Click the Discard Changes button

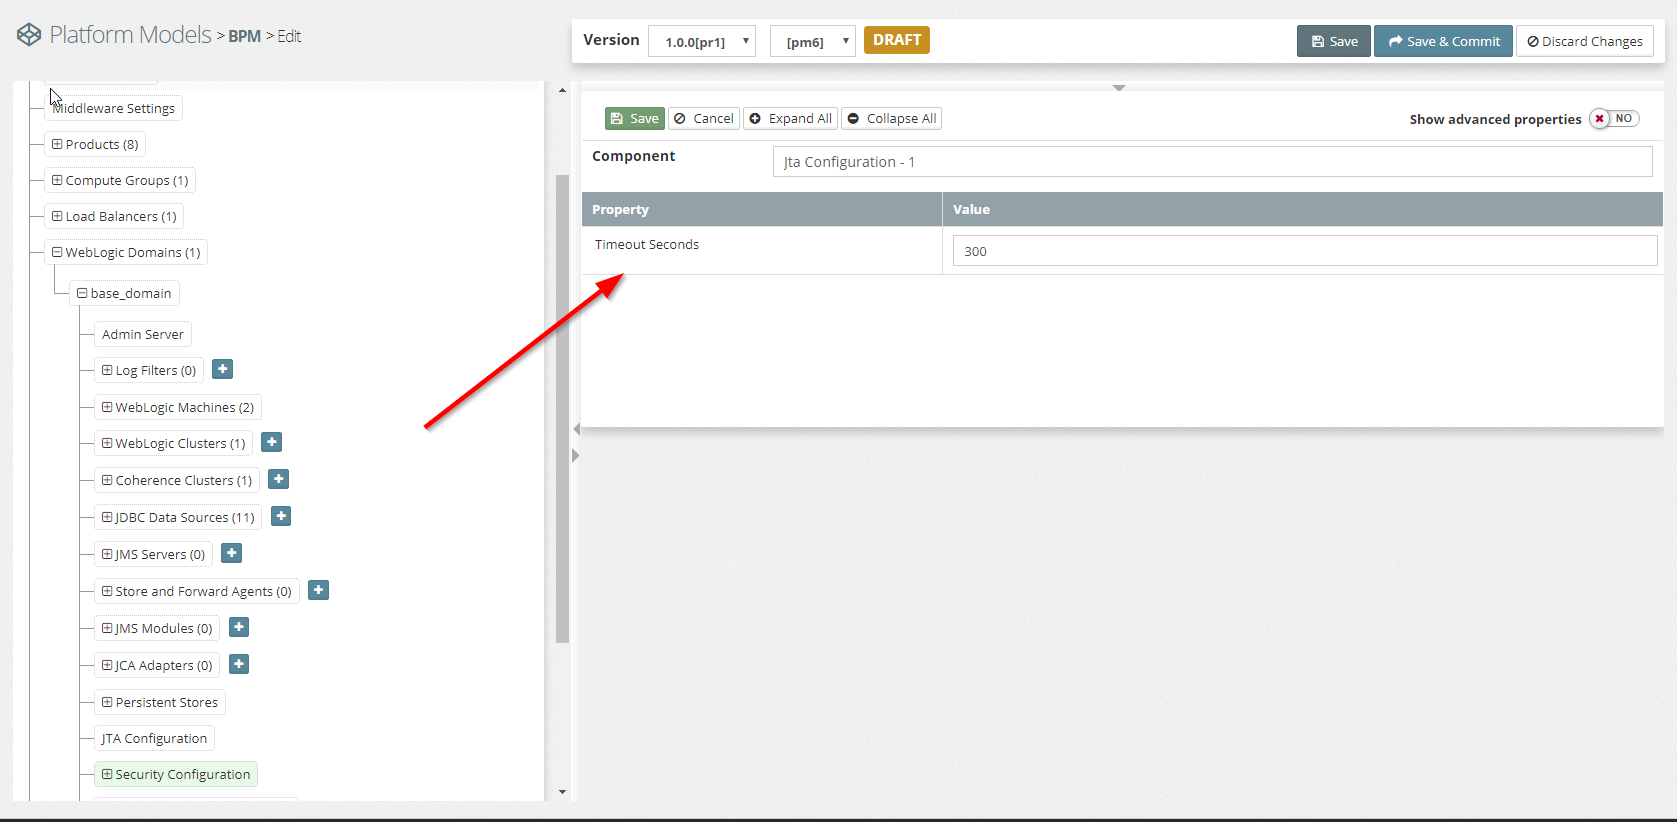[1584, 41]
